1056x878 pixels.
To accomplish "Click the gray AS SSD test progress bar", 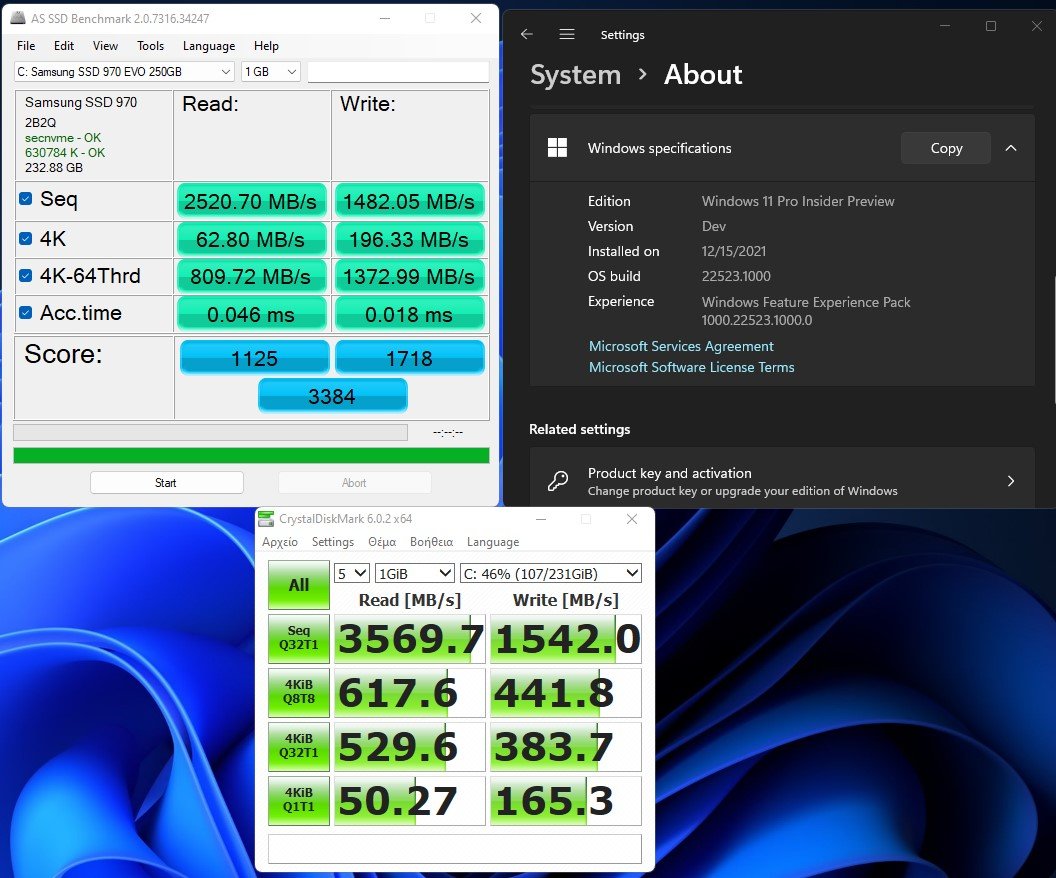I will point(210,432).
